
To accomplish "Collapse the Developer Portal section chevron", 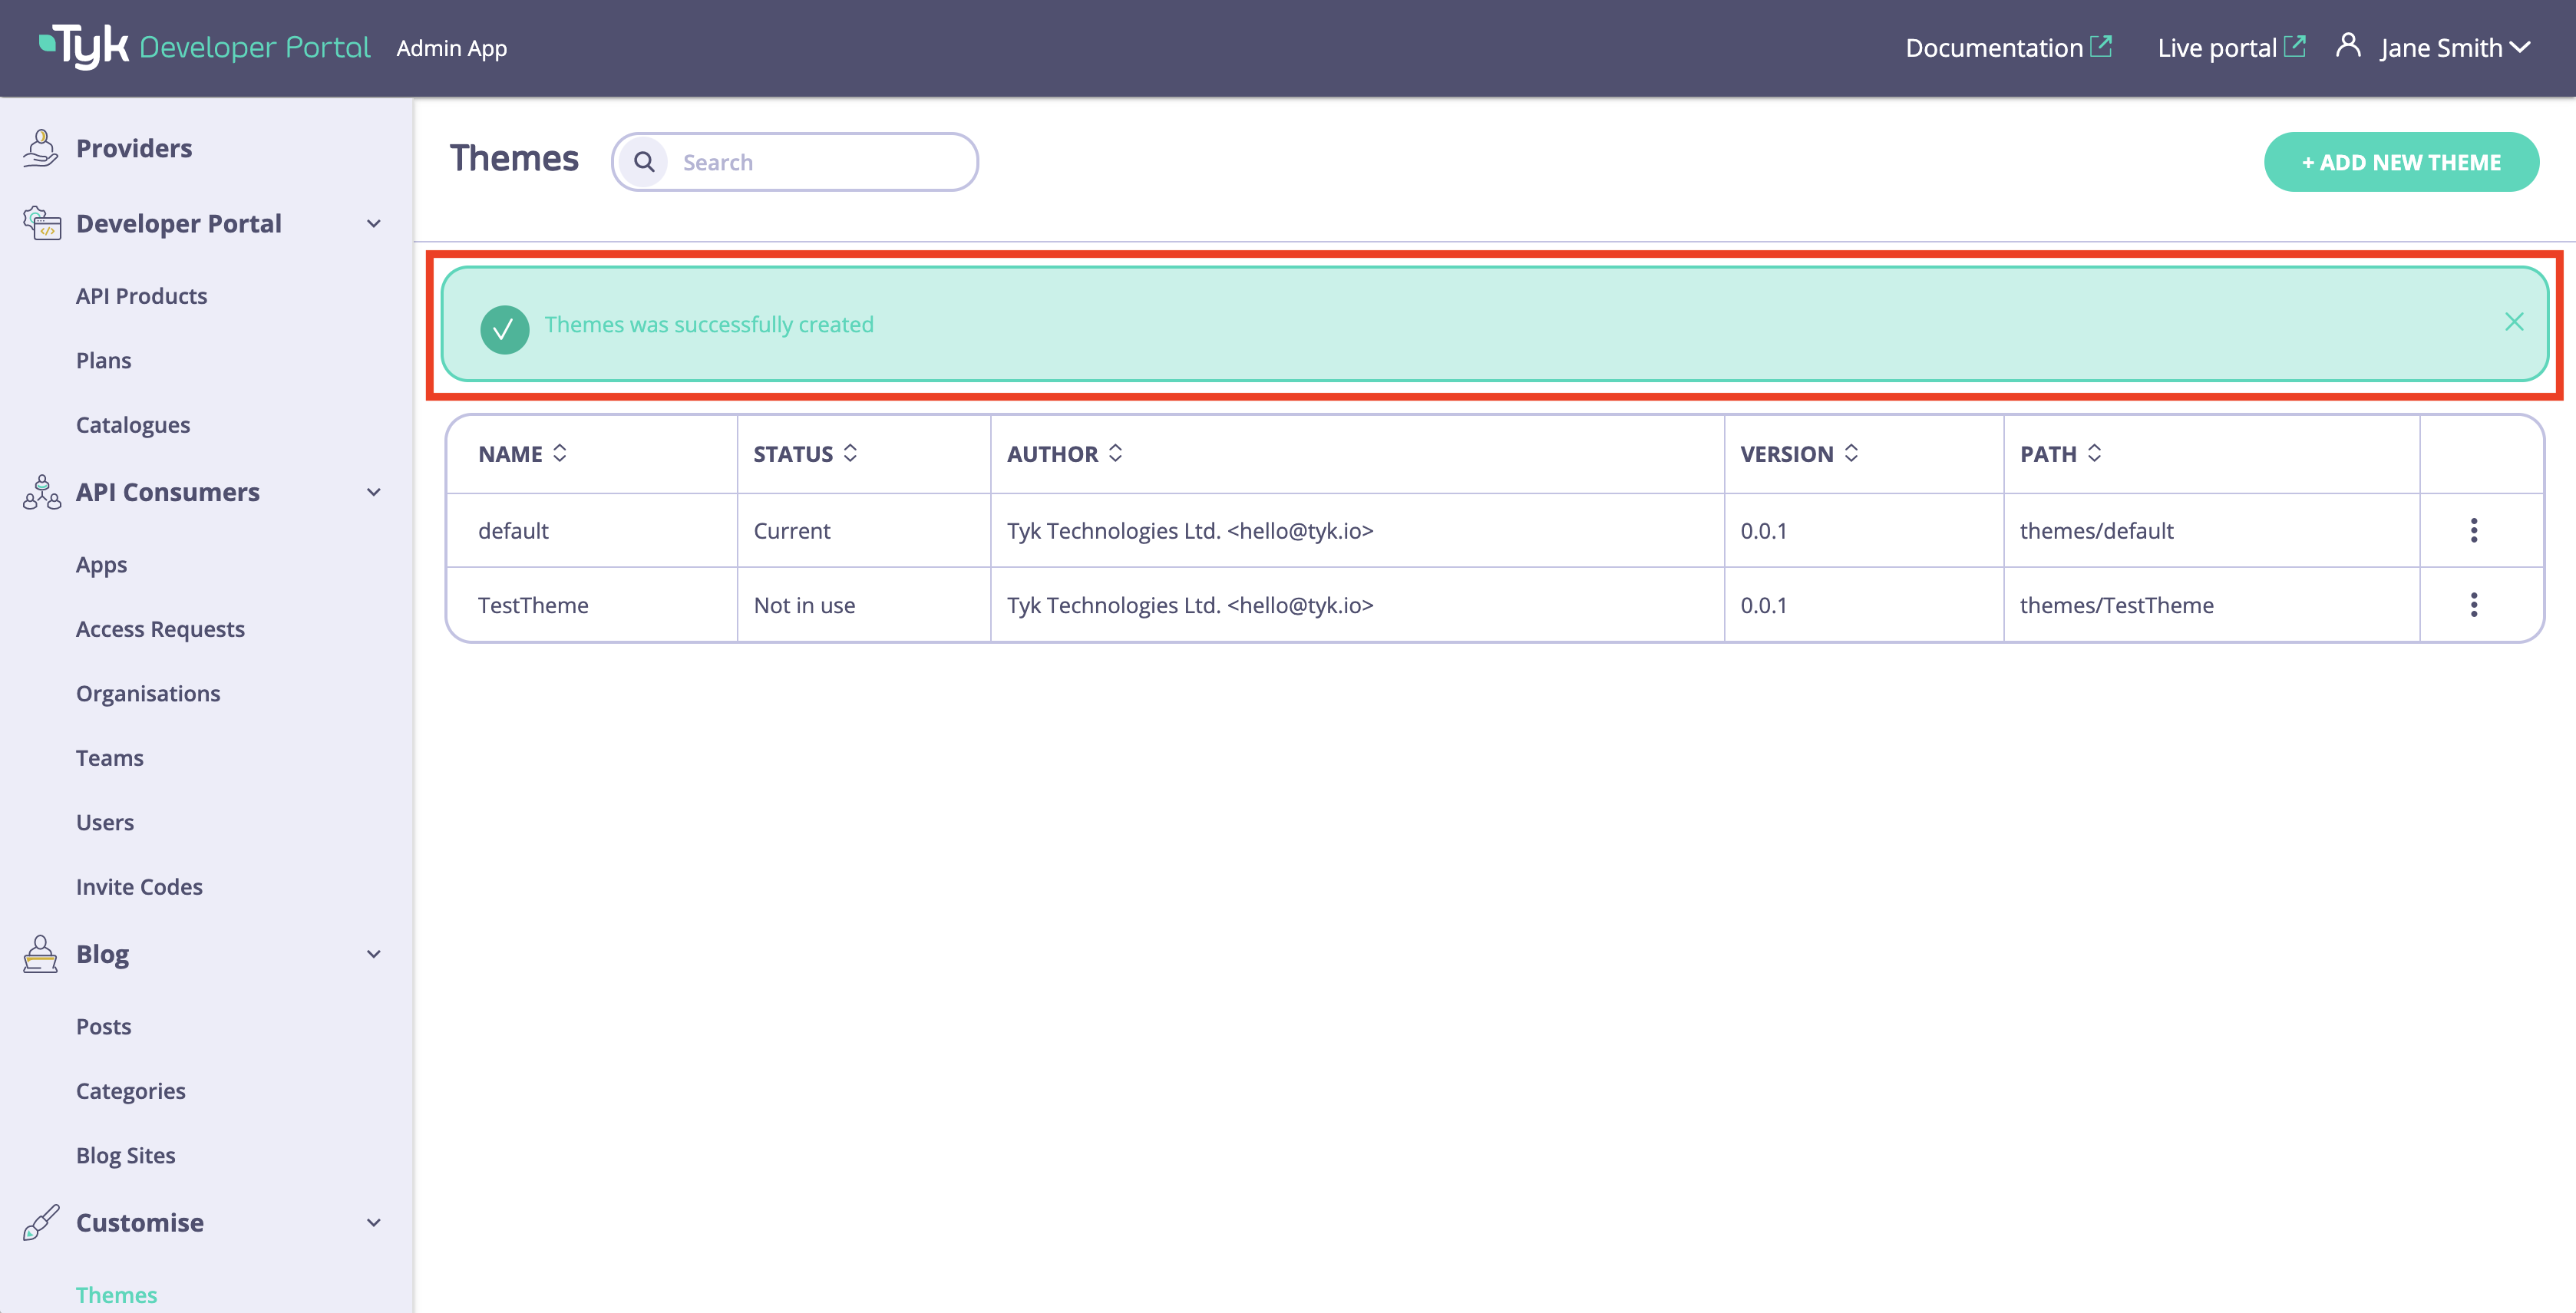I will coord(374,224).
